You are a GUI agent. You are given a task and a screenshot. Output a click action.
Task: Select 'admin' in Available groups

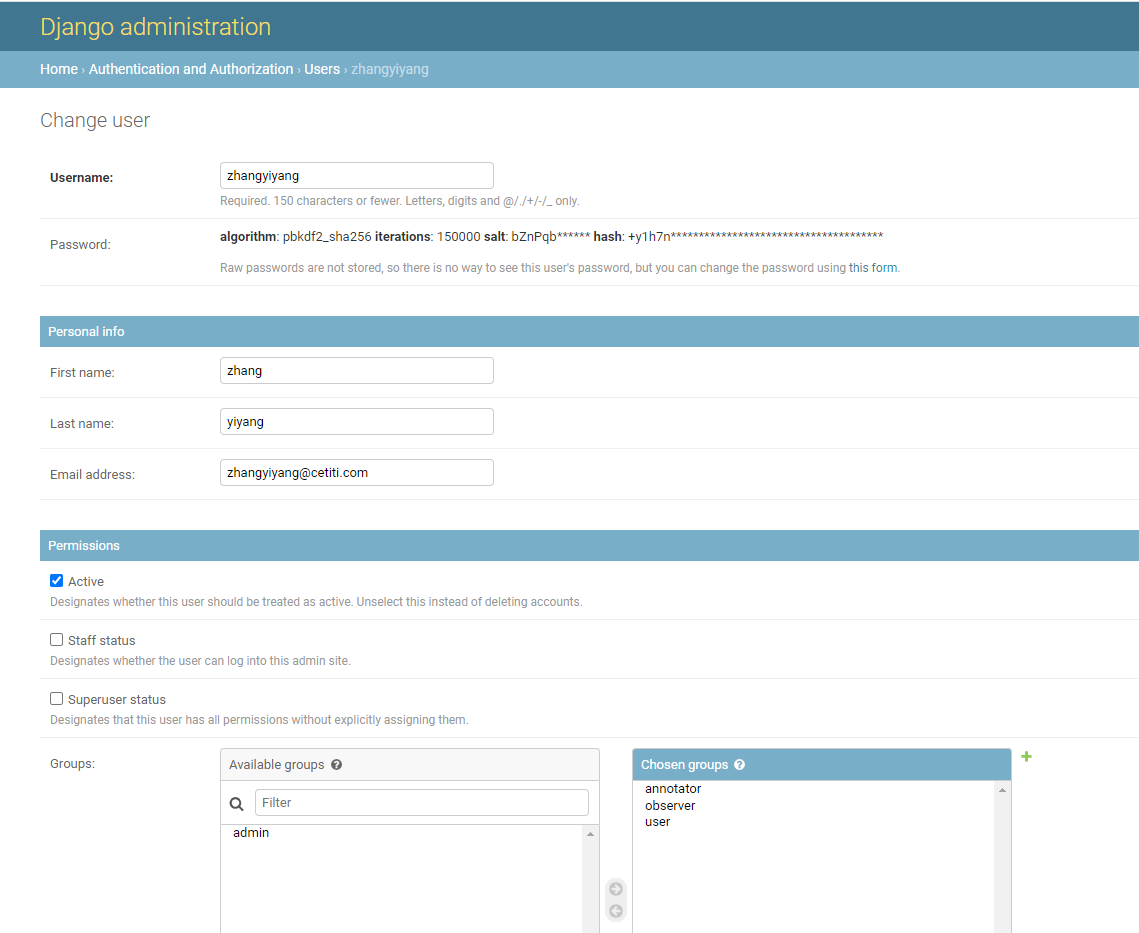pyautogui.click(x=251, y=833)
